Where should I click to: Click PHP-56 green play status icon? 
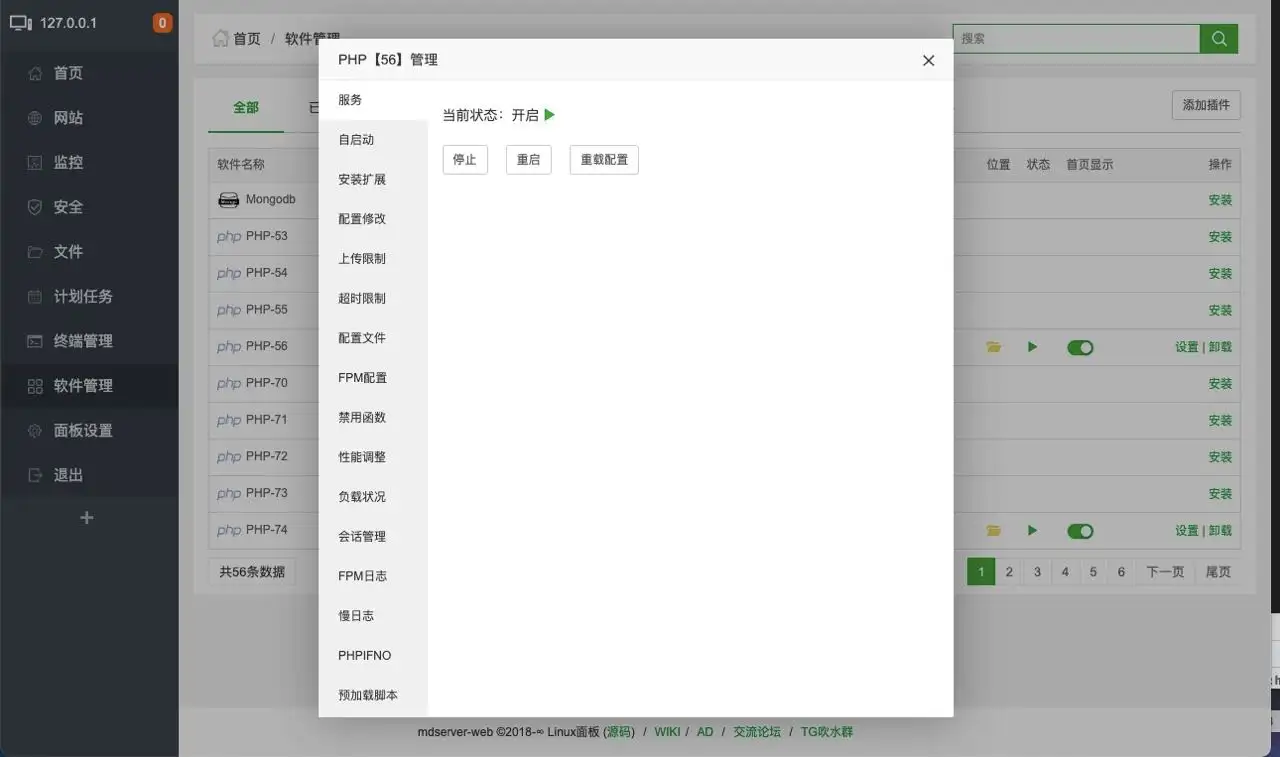(x=1032, y=347)
